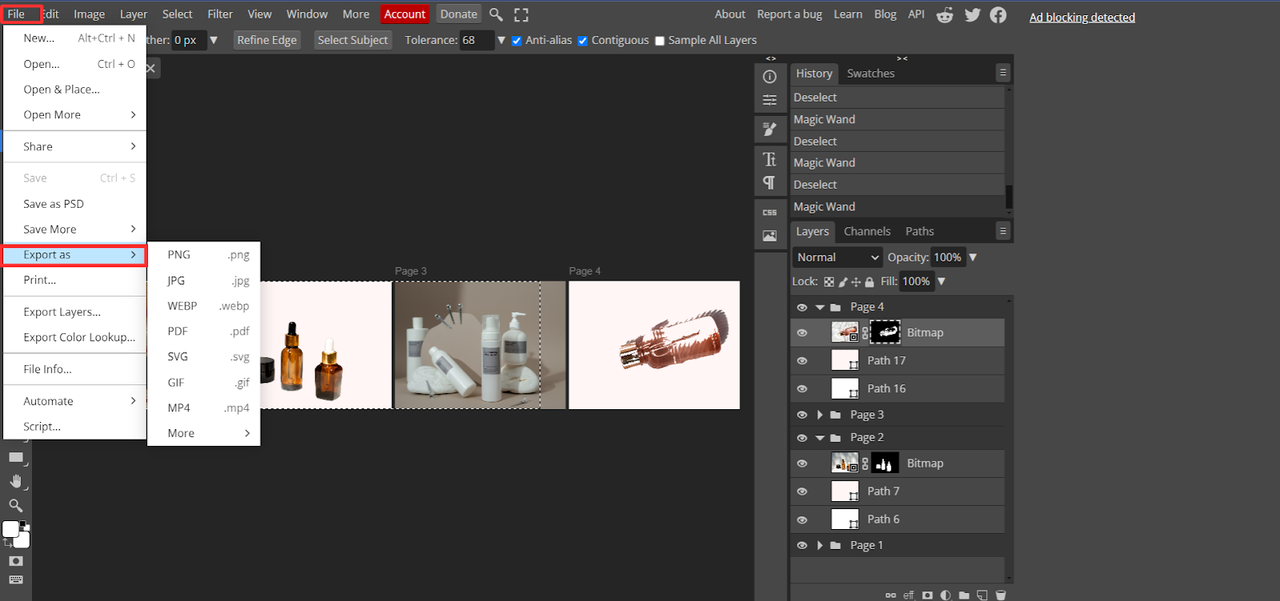Switch to the Channels tab

pos(867,231)
